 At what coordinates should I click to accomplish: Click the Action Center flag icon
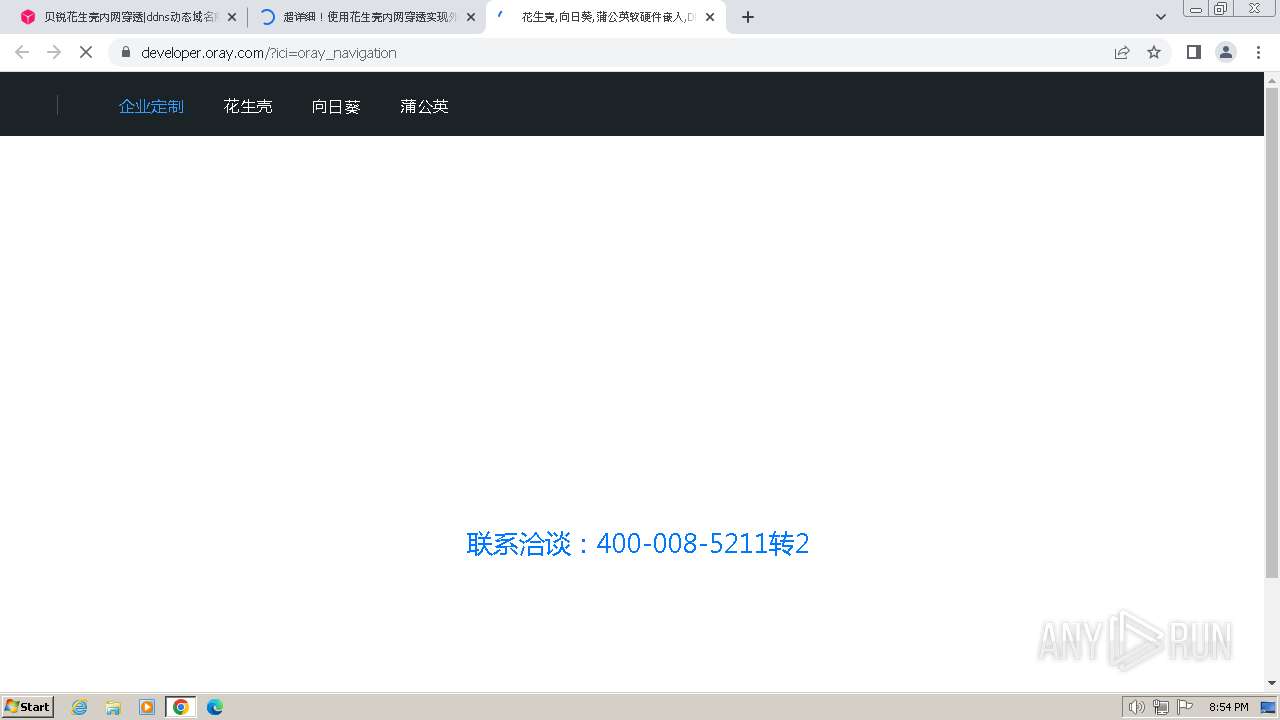[x=1185, y=707]
